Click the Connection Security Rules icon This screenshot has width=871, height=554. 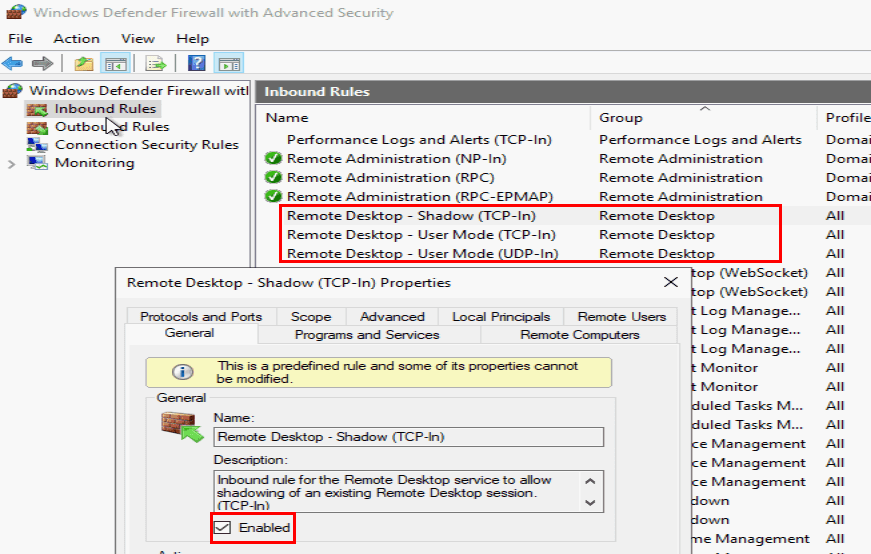[x=37, y=145]
